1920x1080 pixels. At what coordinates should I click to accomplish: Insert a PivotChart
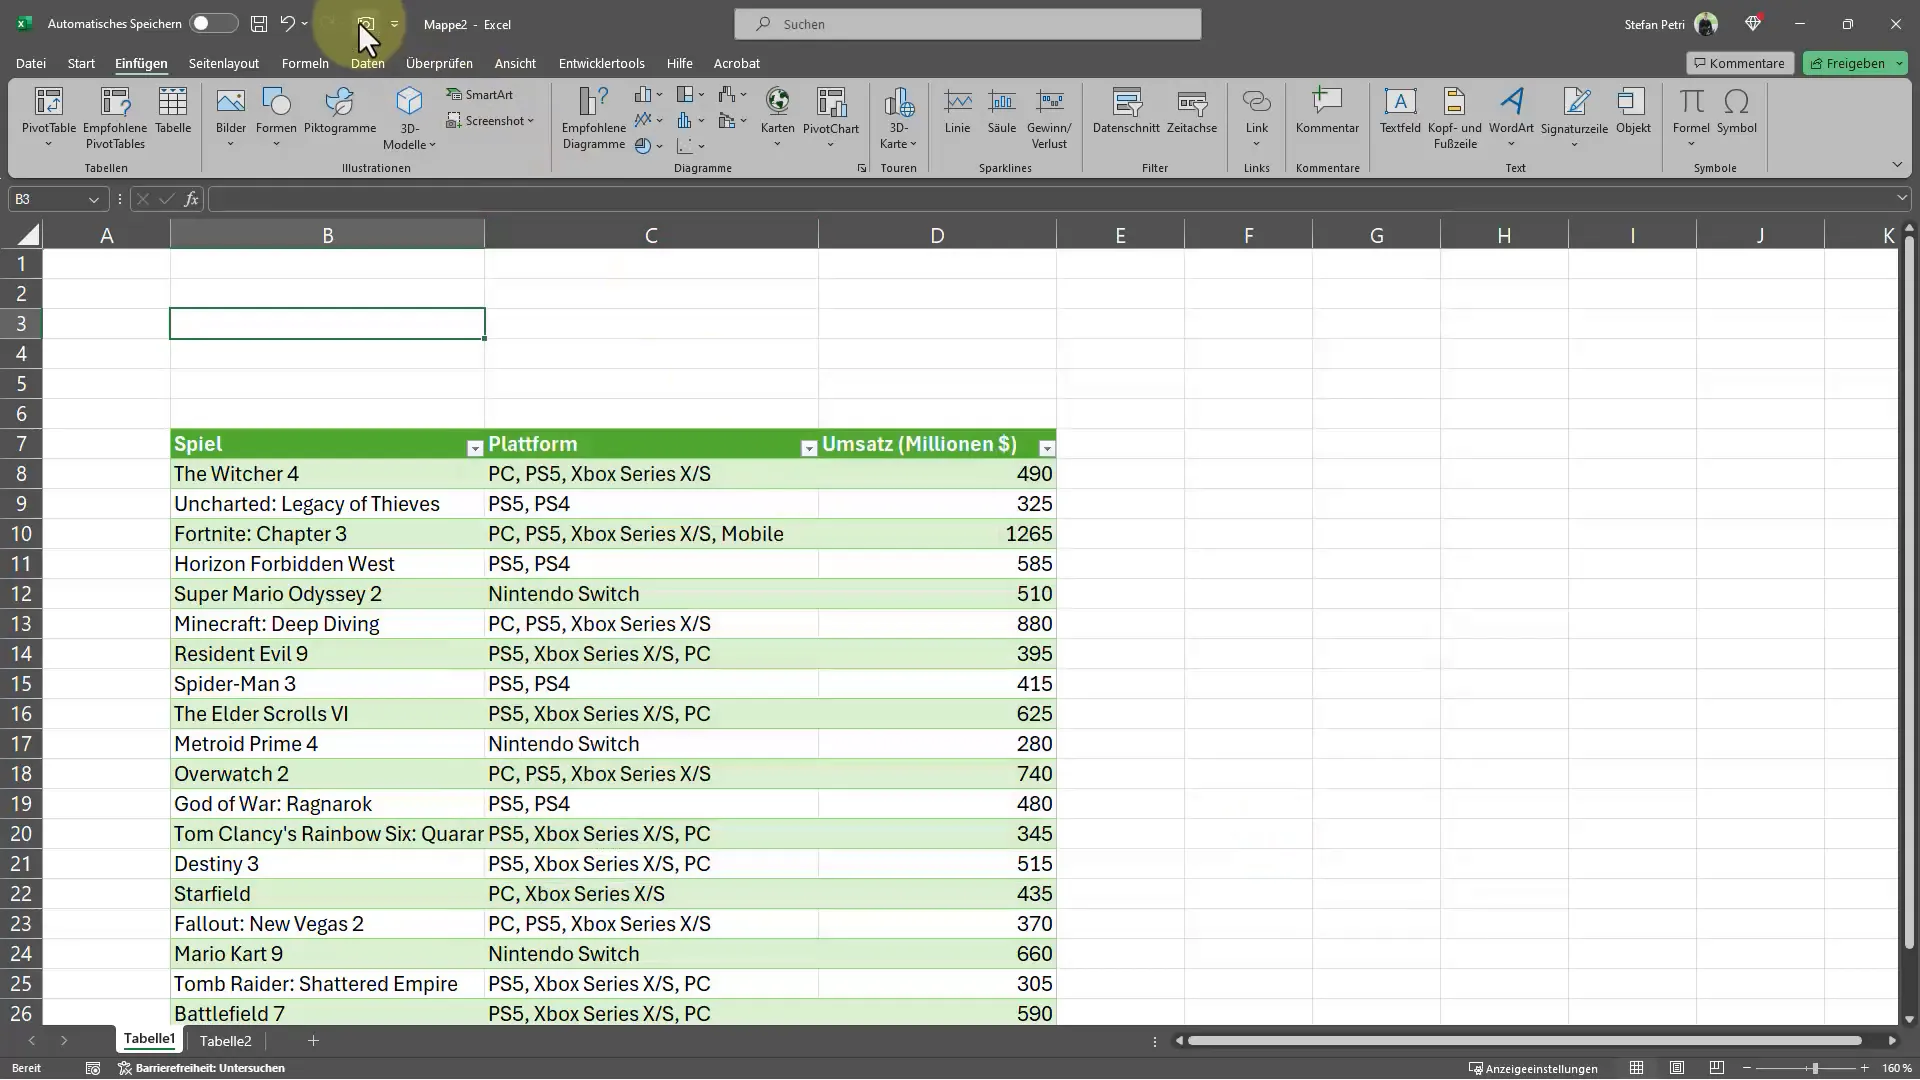coord(831,117)
